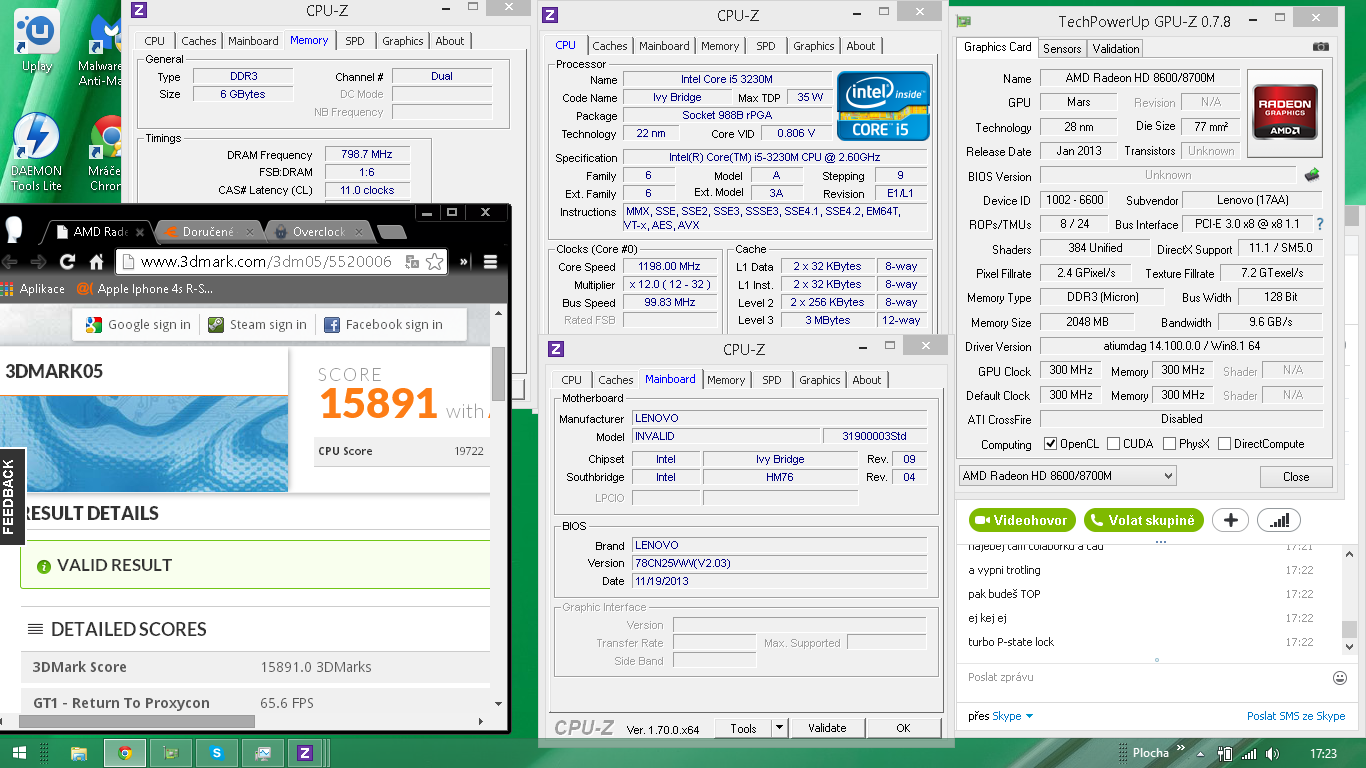
Task: Click Google sign in link
Action: tap(138, 325)
